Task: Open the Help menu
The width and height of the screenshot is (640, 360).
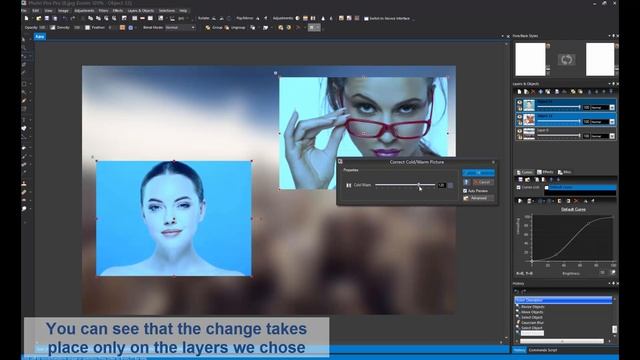Action: [x=183, y=11]
